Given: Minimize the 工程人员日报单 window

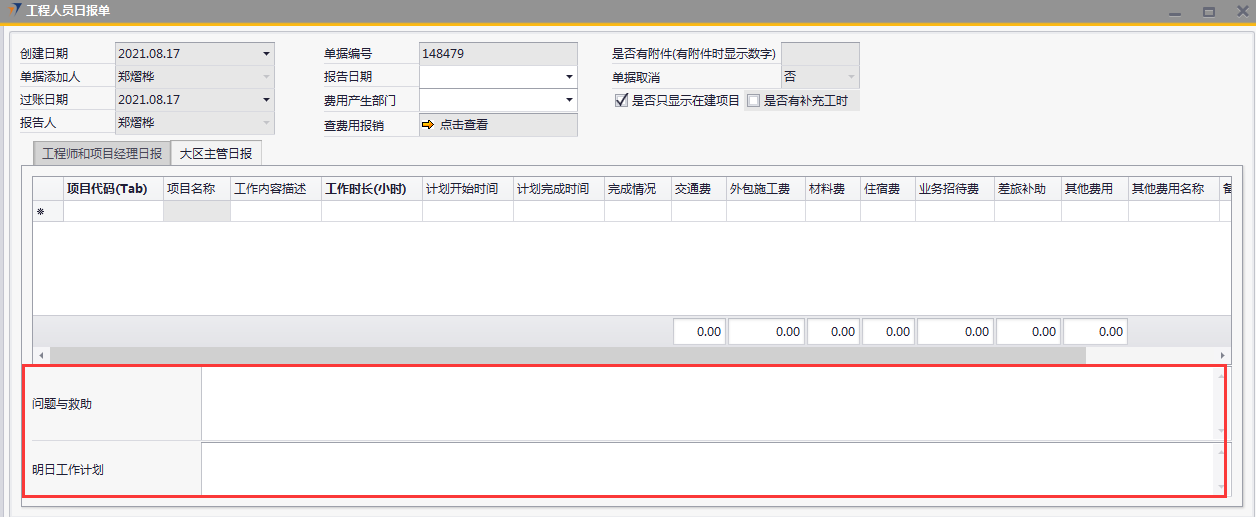Looking at the screenshot, I should click(1176, 12).
